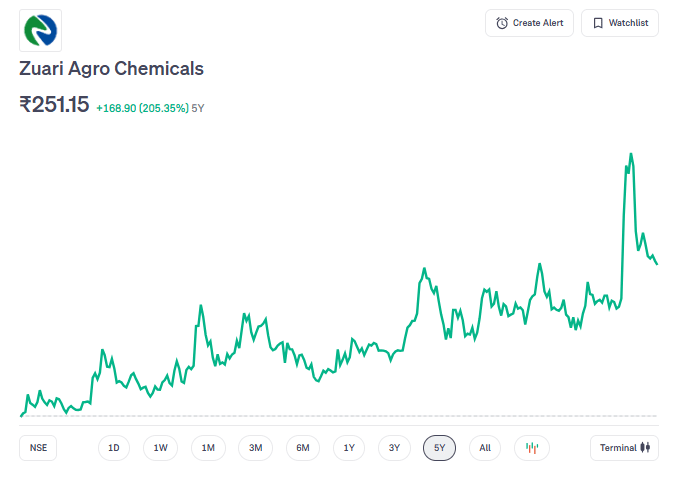
Task: Show the 3M price history
Action: pyautogui.click(x=255, y=448)
